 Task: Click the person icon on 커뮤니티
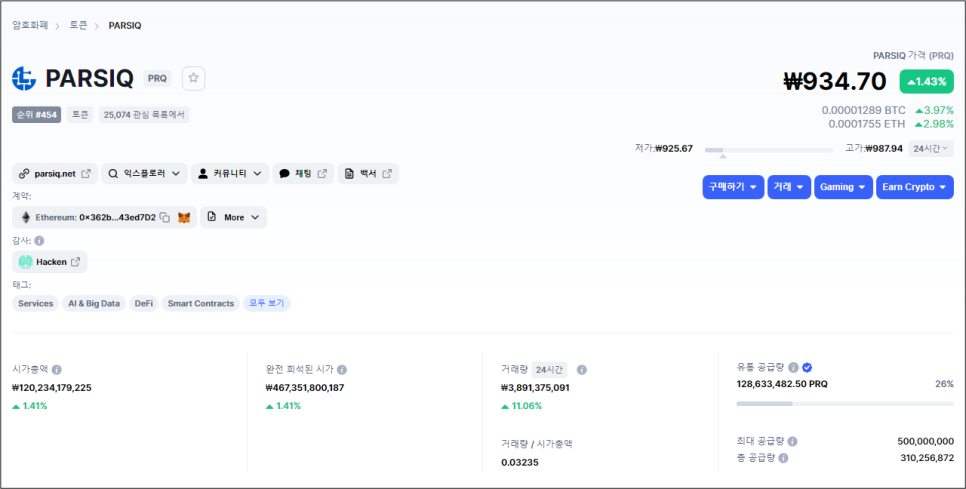[x=203, y=174]
